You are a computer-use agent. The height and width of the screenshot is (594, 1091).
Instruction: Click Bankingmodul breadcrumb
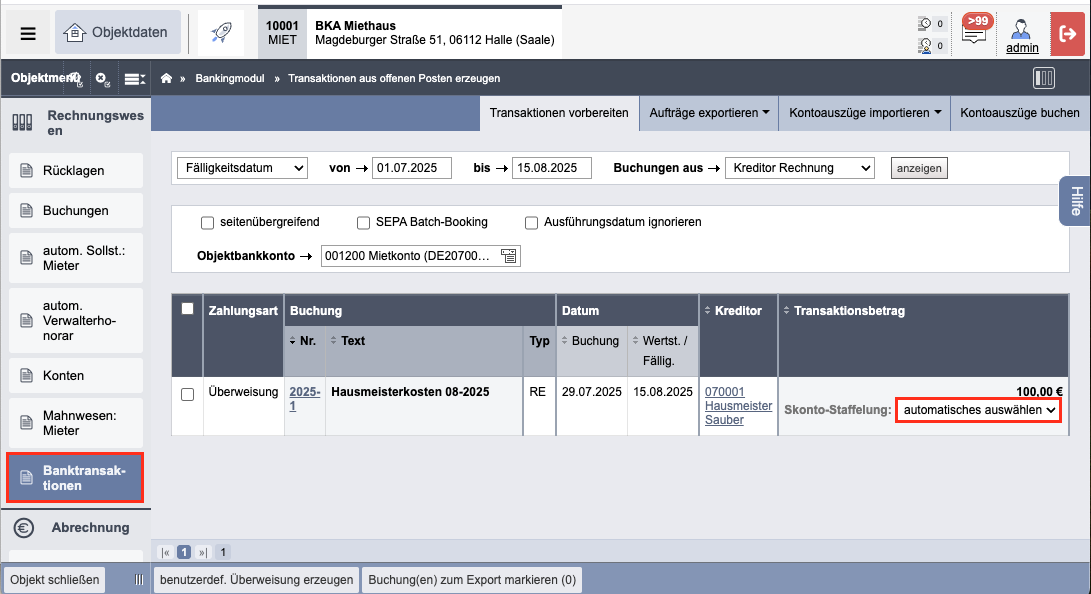tap(230, 79)
